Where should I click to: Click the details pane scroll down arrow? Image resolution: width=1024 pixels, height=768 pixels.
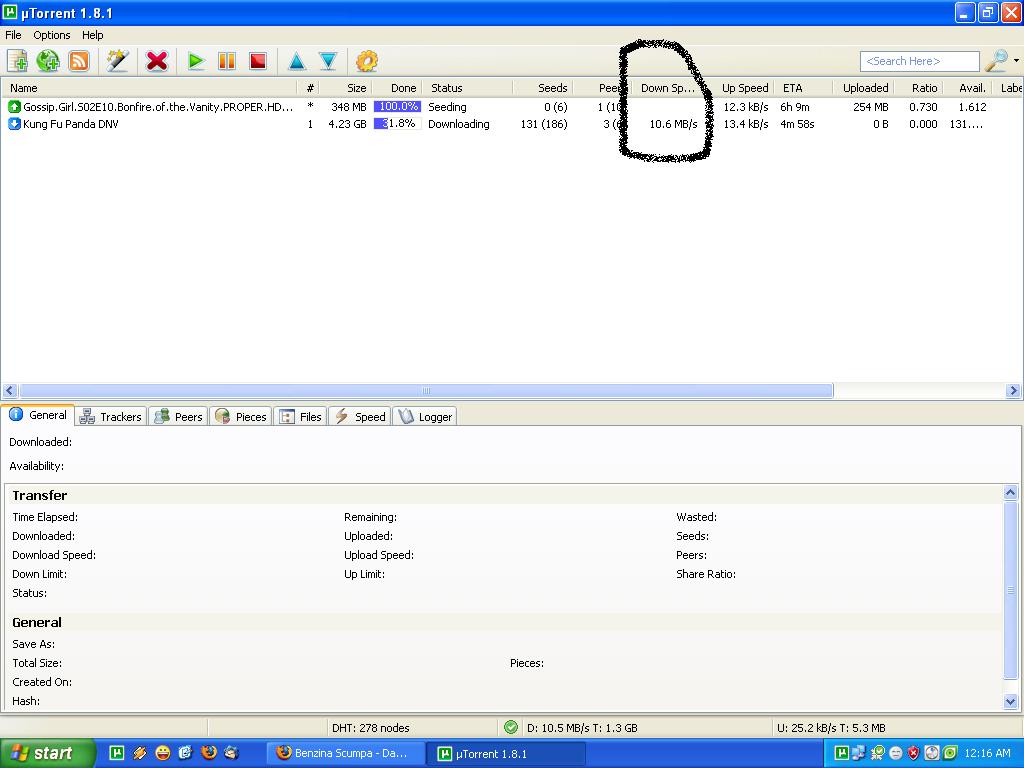click(1010, 702)
